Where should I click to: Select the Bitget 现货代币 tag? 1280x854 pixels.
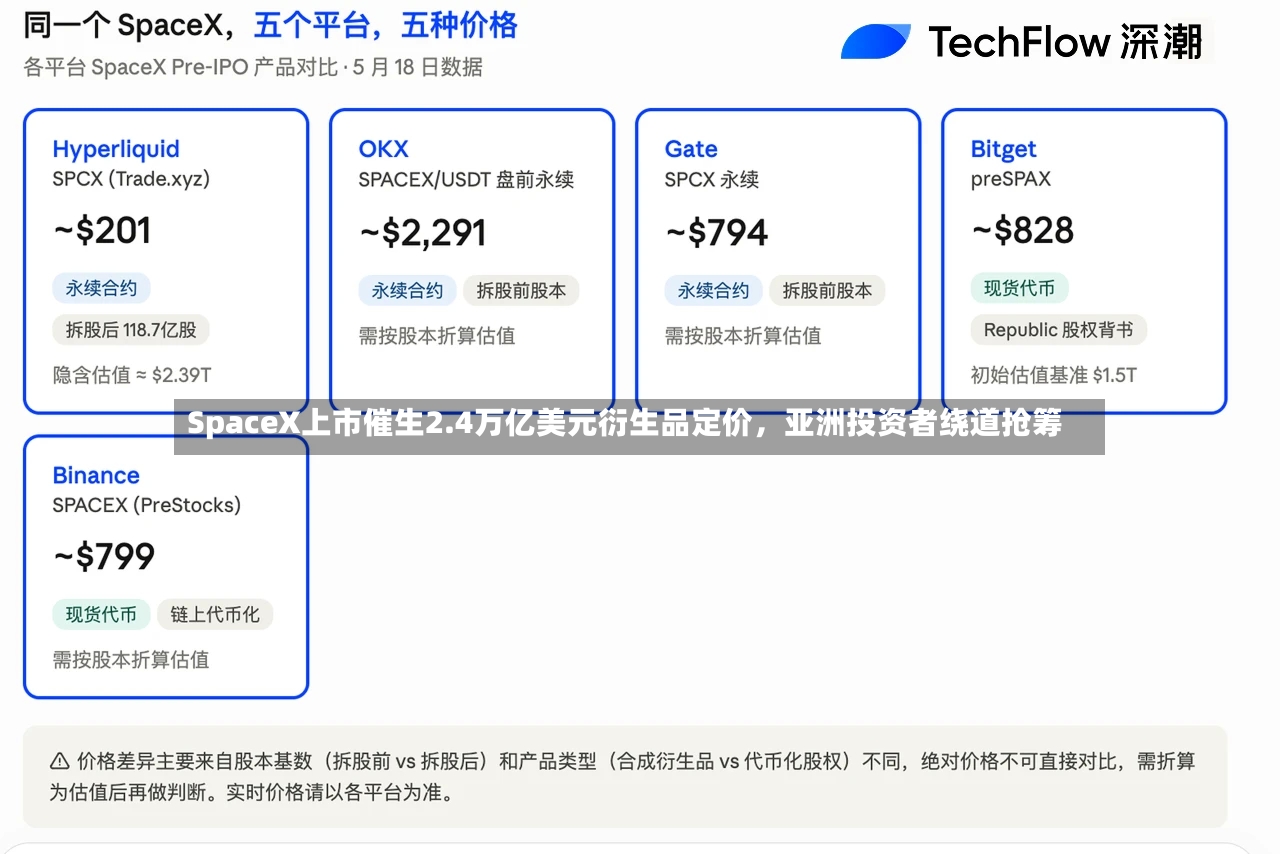pos(1019,289)
